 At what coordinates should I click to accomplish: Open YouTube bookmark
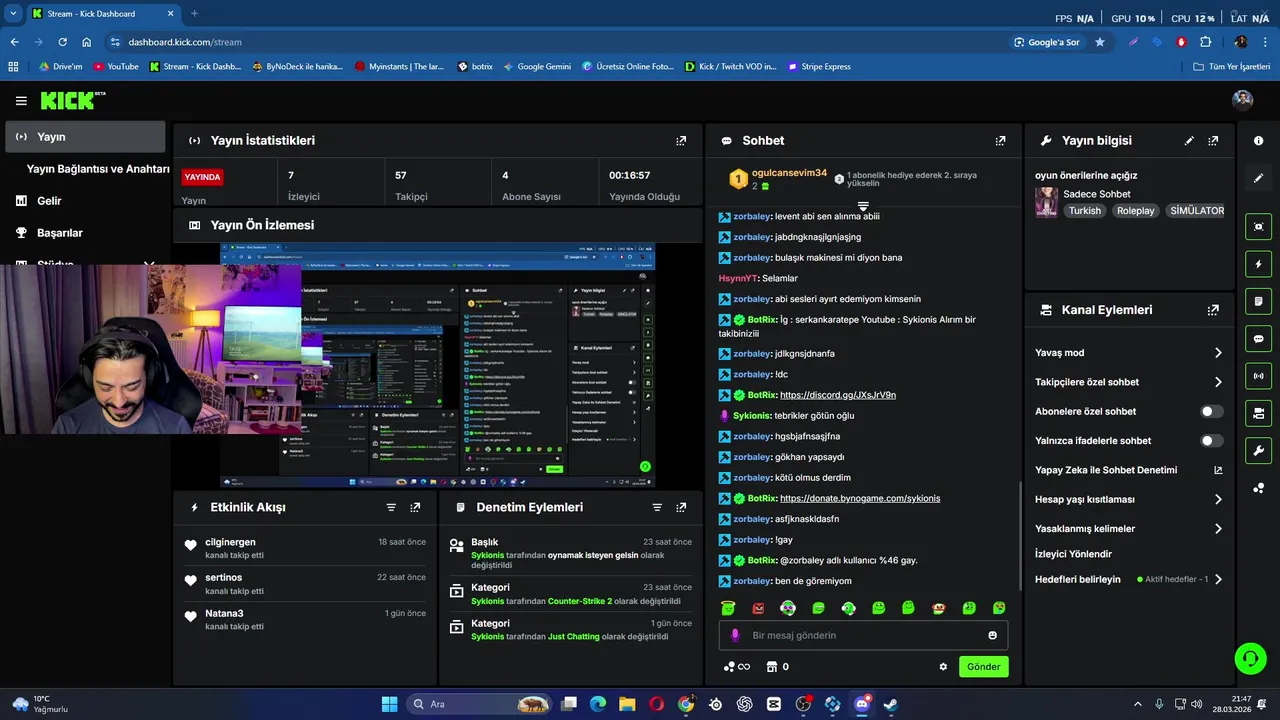116,67
